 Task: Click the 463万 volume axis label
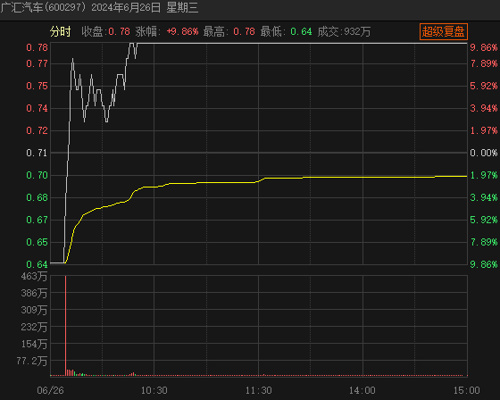pos(34,276)
